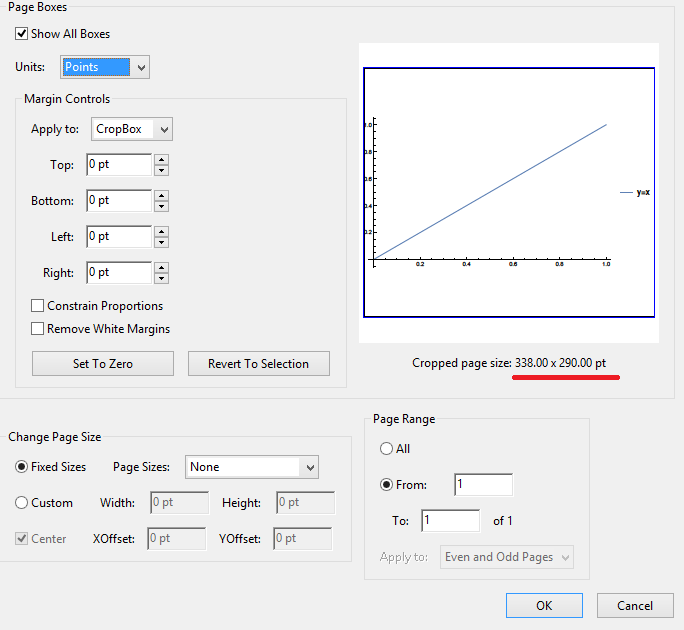Decrease the Bottom margin with down arrow

[x=161, y=206]
